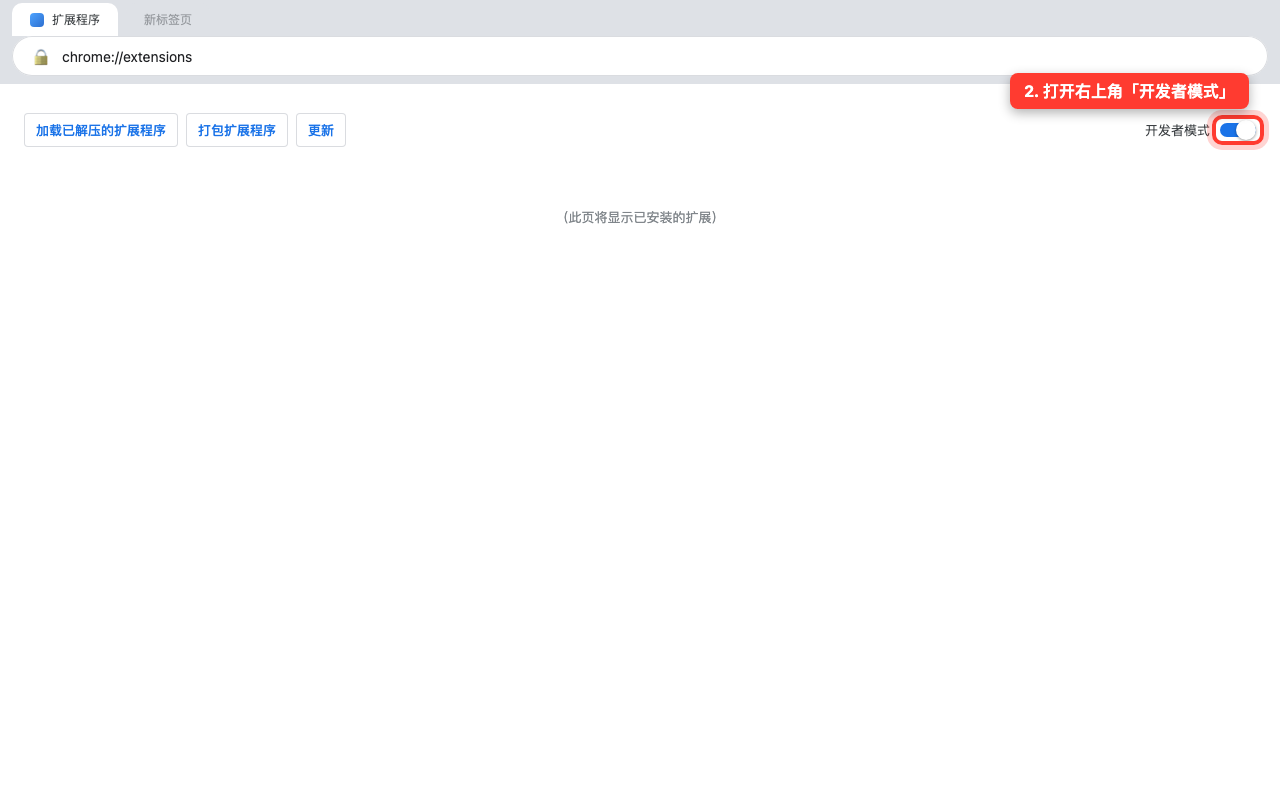Click the 加载已解压的扩展程序 button

(x=101, y=130)
